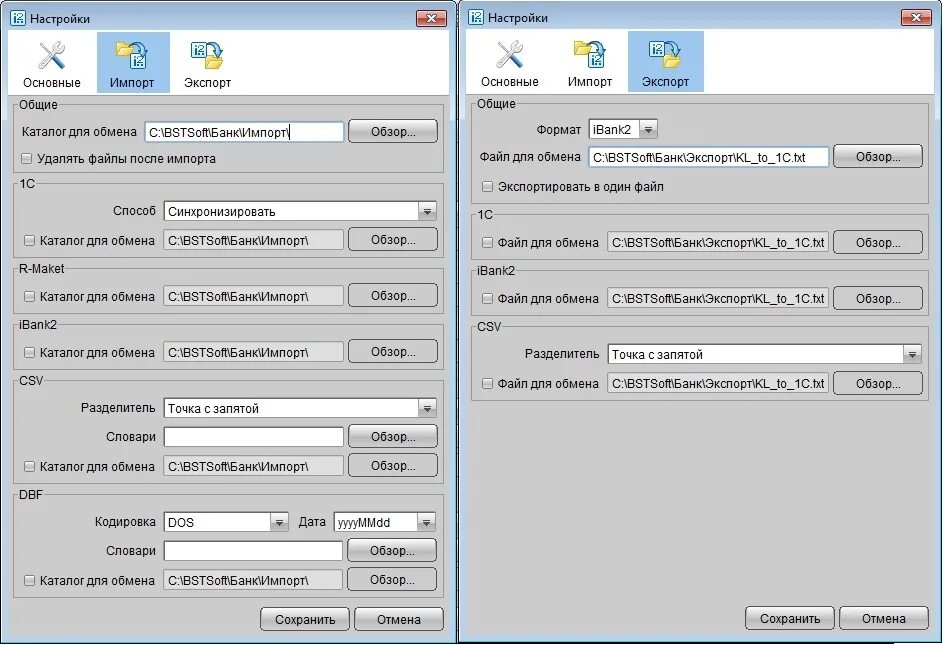
Task: Click Основные tab label in right window
Action: [509, 81]
